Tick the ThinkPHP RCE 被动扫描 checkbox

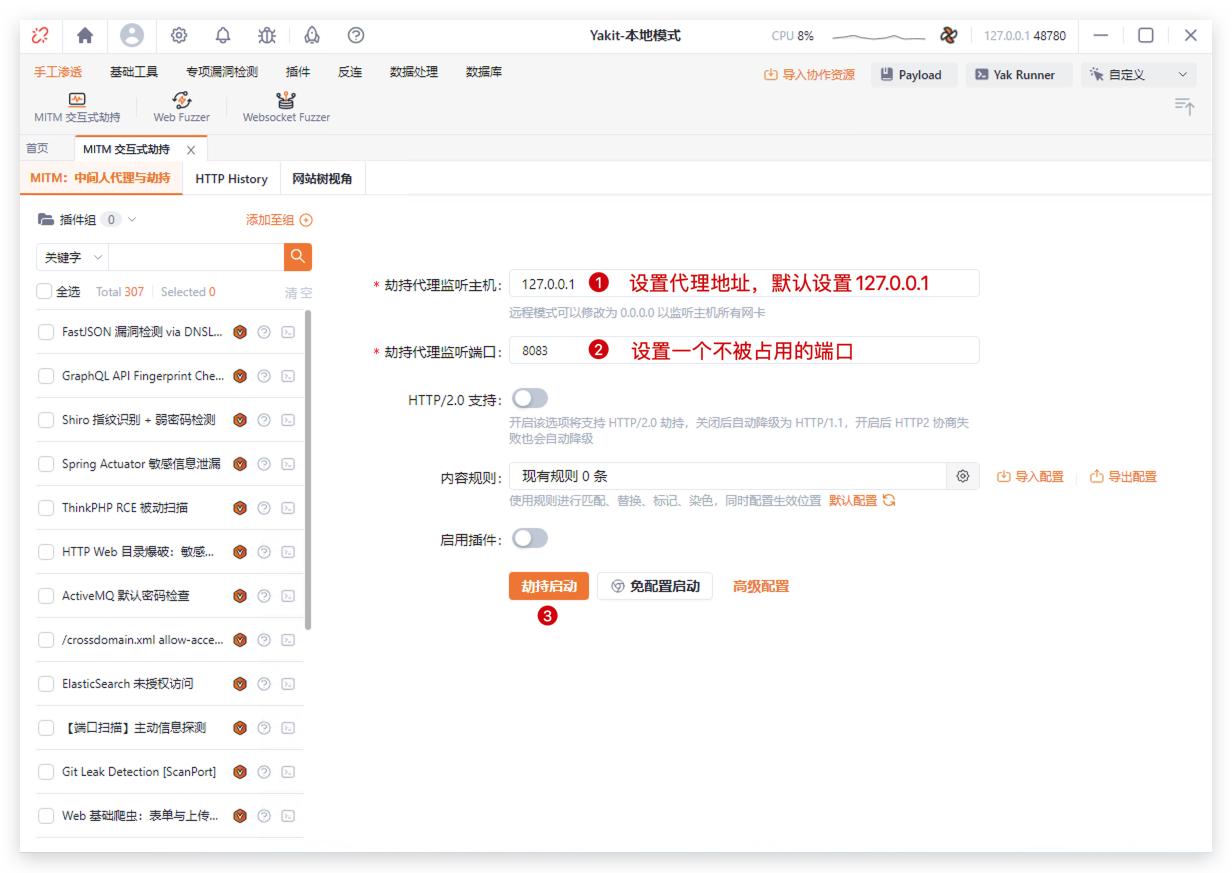pyautogui.click(x=46, y=508)
